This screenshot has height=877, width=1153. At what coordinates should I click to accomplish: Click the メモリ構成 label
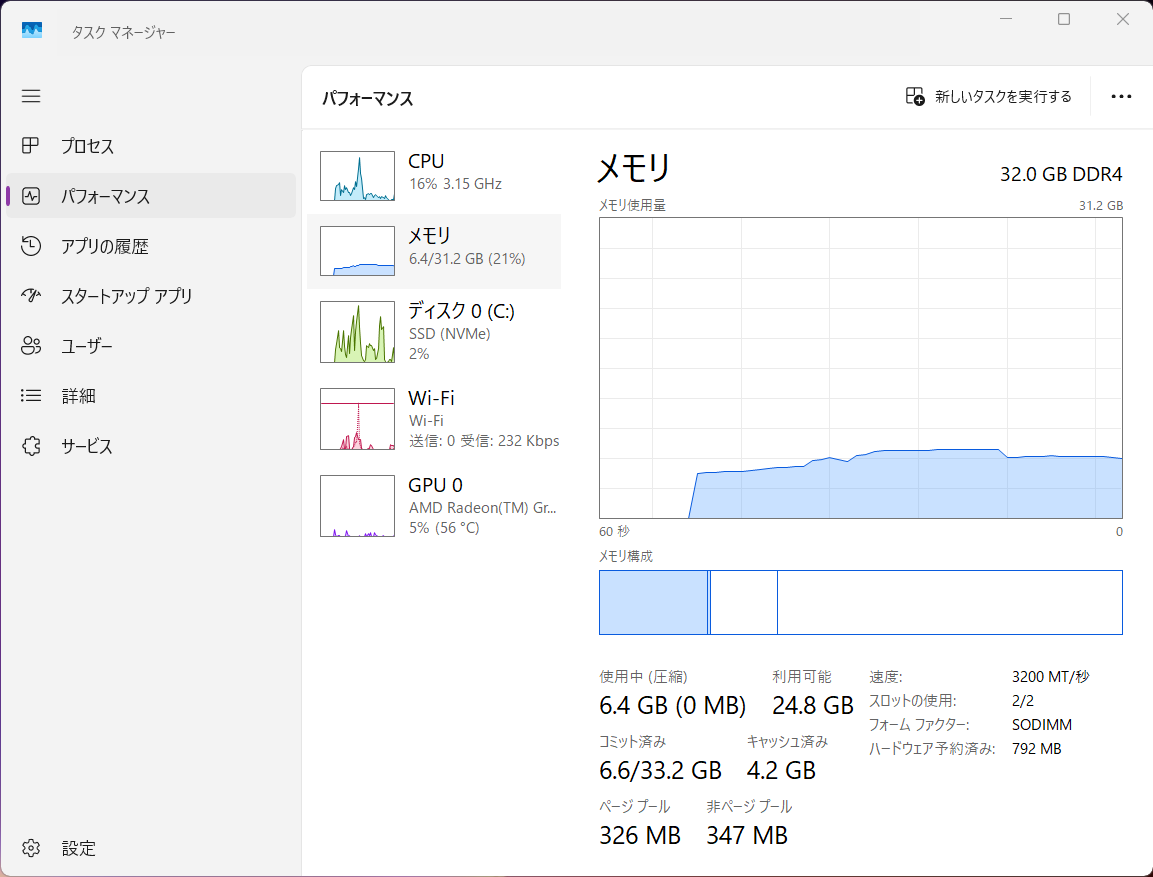tap(626, 556)
